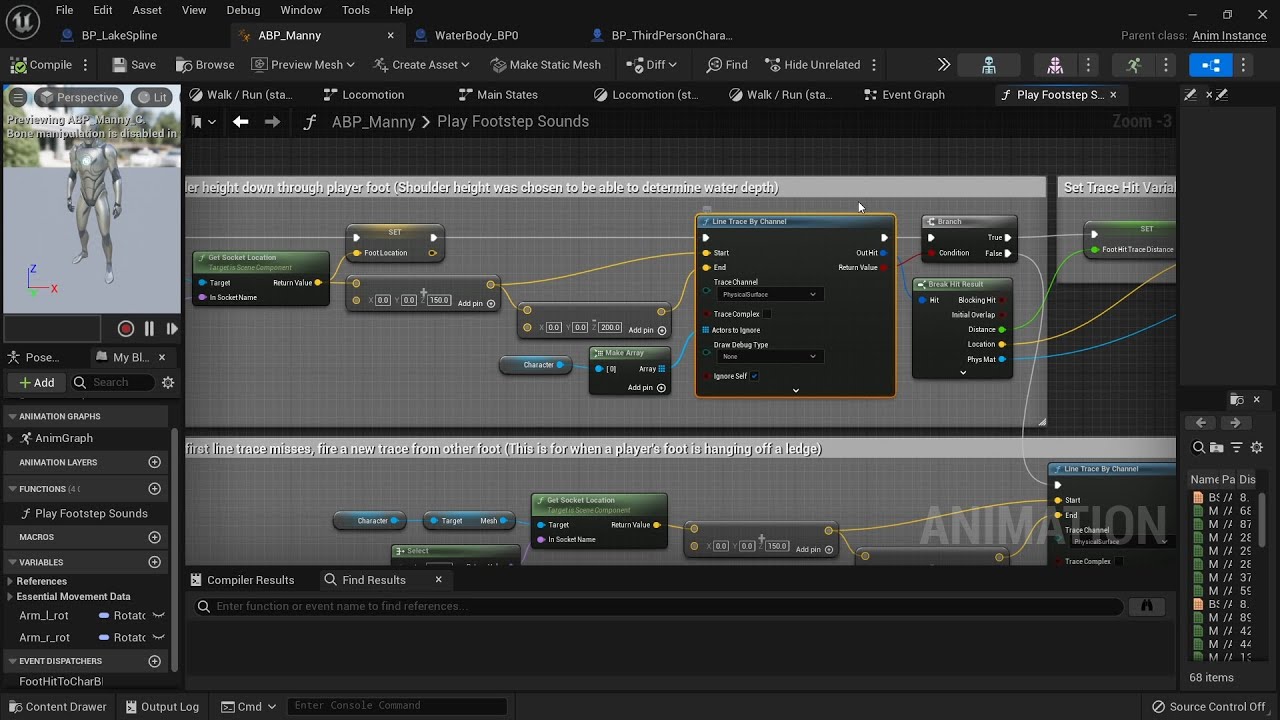Toggle Trace Complex on first Line Trace

[x=768, y=314]
